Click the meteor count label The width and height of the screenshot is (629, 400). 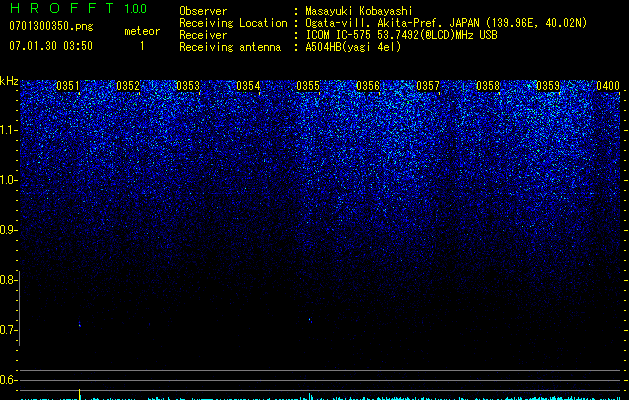(x=142, y=31)
